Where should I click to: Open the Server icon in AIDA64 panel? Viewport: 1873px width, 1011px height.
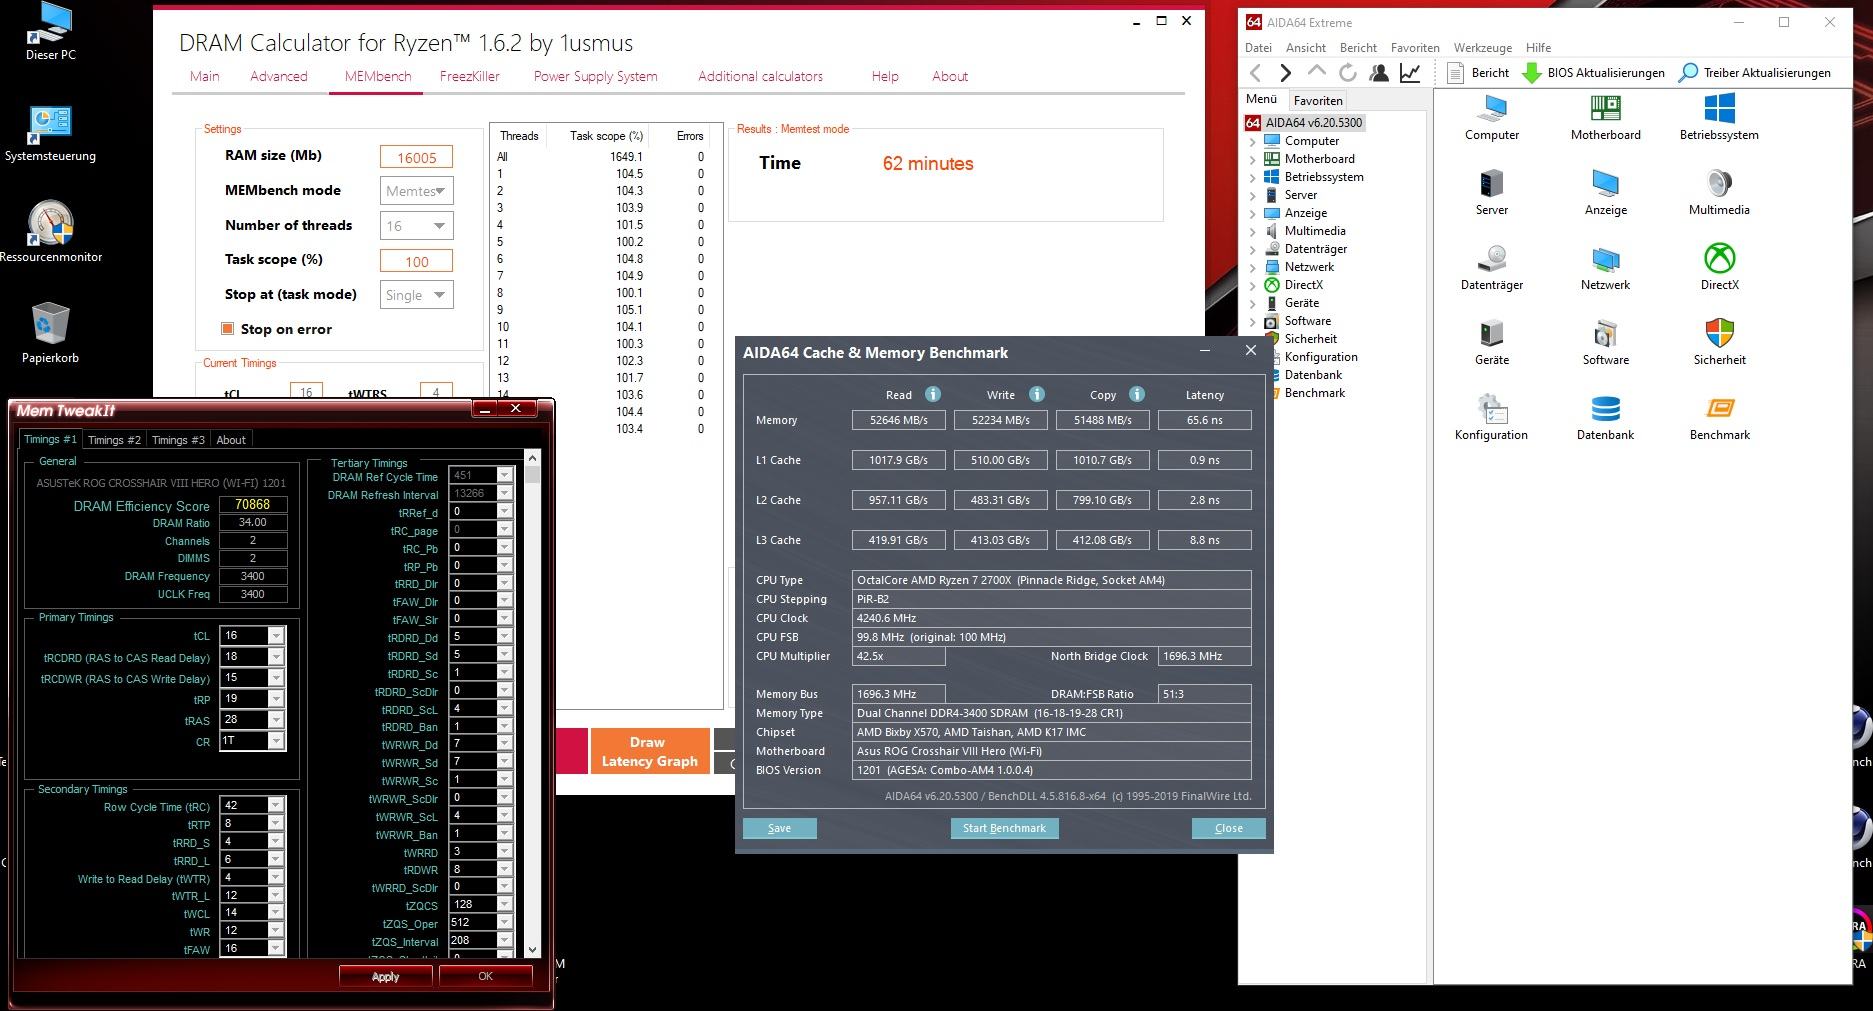click(1491, 193)
